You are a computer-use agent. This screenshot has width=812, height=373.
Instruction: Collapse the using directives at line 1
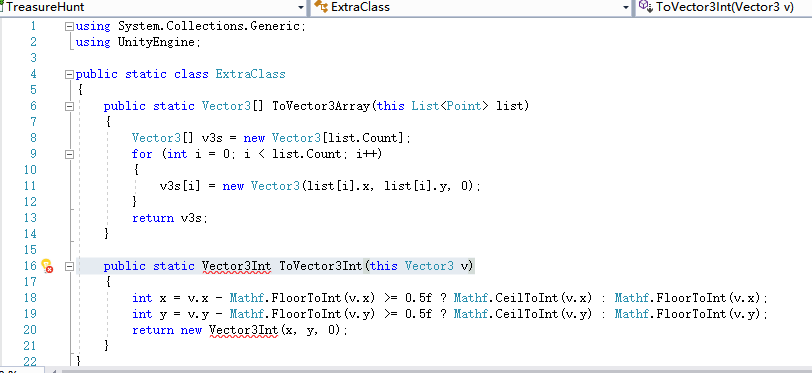coord(69,26)
